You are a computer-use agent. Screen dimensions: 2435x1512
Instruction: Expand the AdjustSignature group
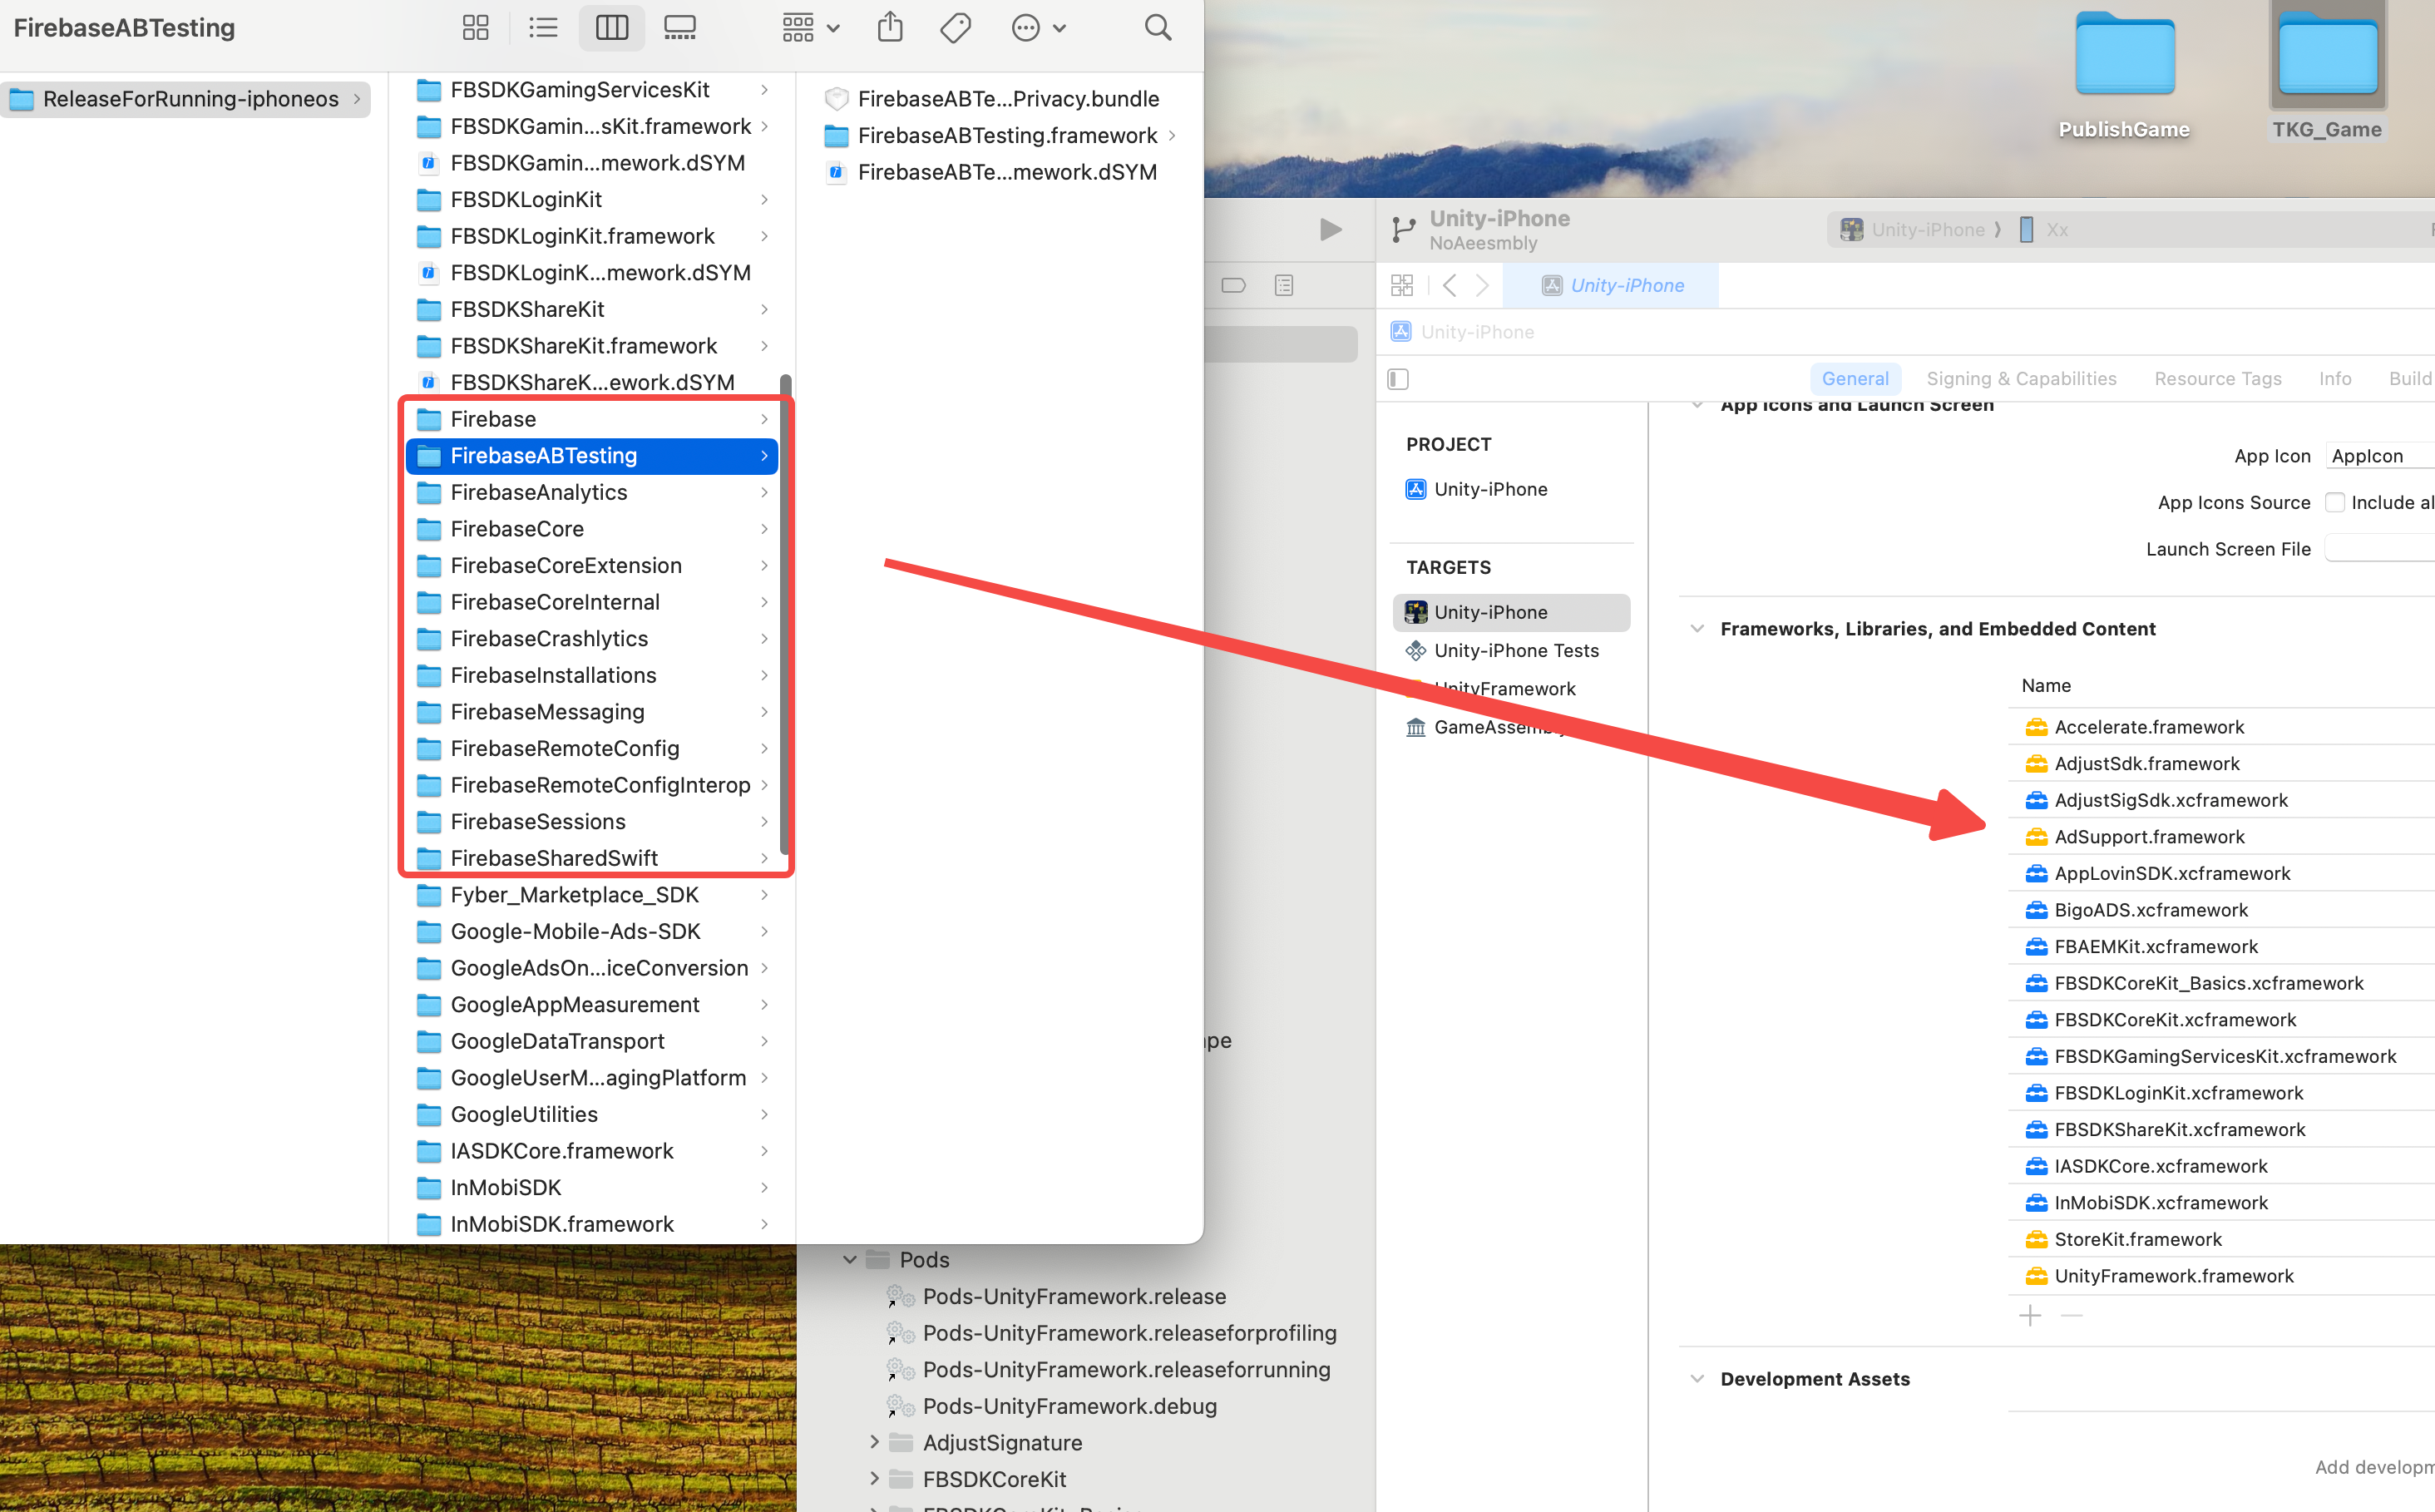(x=874, y=1442)
